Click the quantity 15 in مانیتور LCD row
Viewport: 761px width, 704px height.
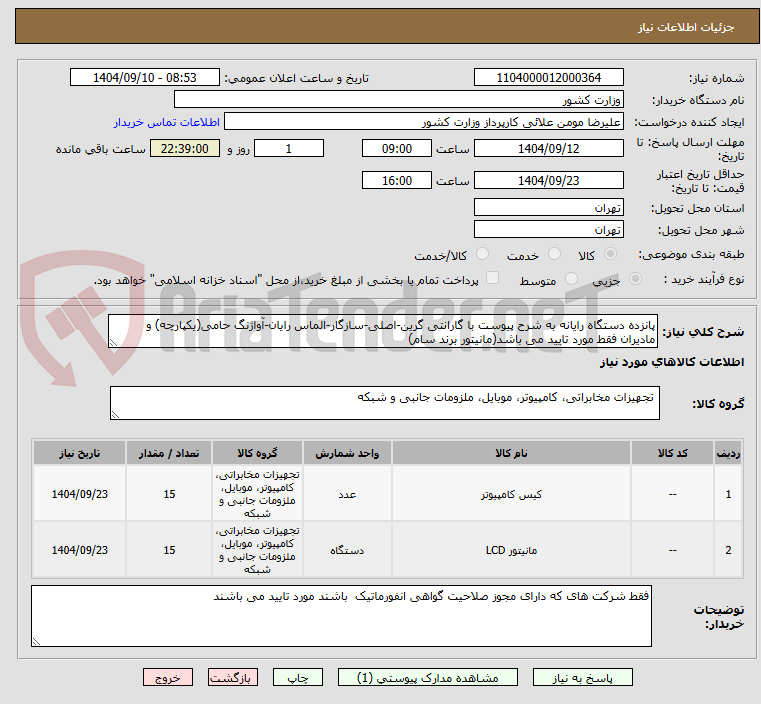click(x=169, y=550)
